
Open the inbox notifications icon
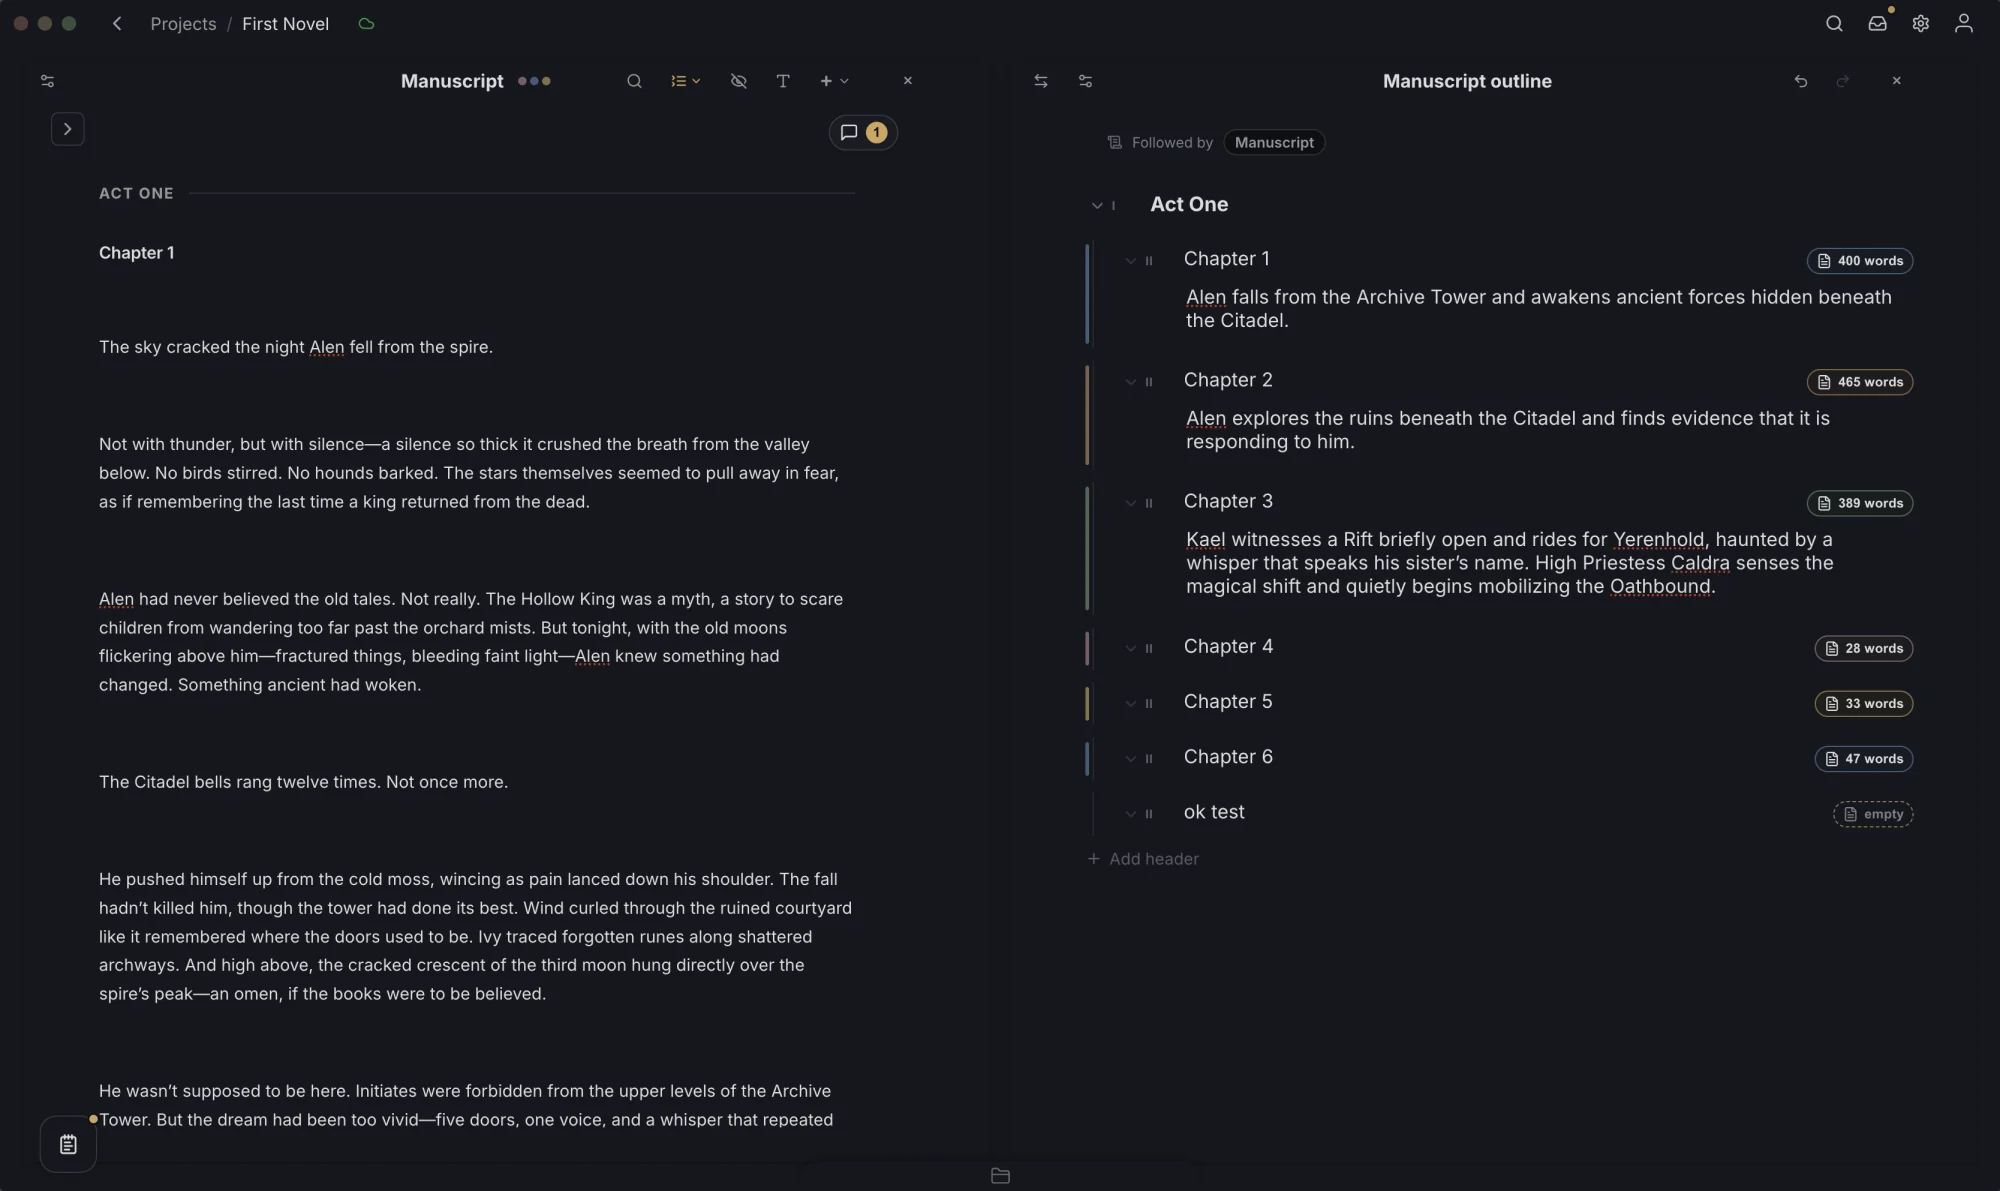tap(1878, 23)
